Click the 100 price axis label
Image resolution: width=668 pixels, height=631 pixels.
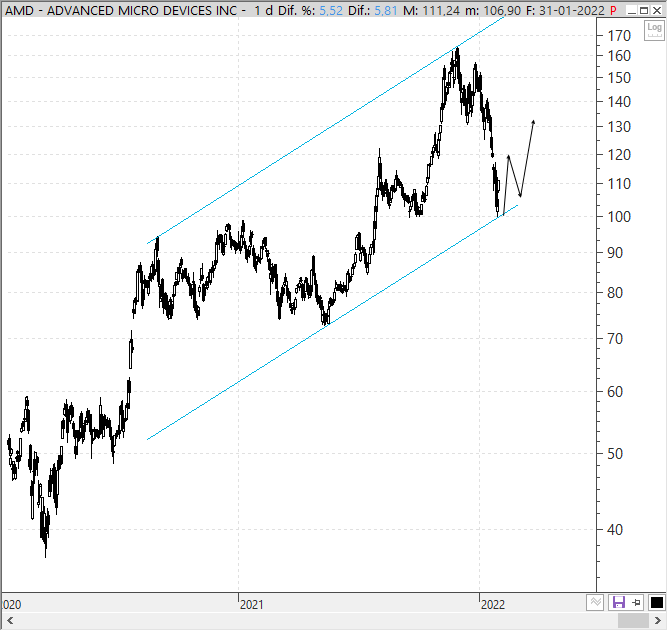[x=619, y=217]
